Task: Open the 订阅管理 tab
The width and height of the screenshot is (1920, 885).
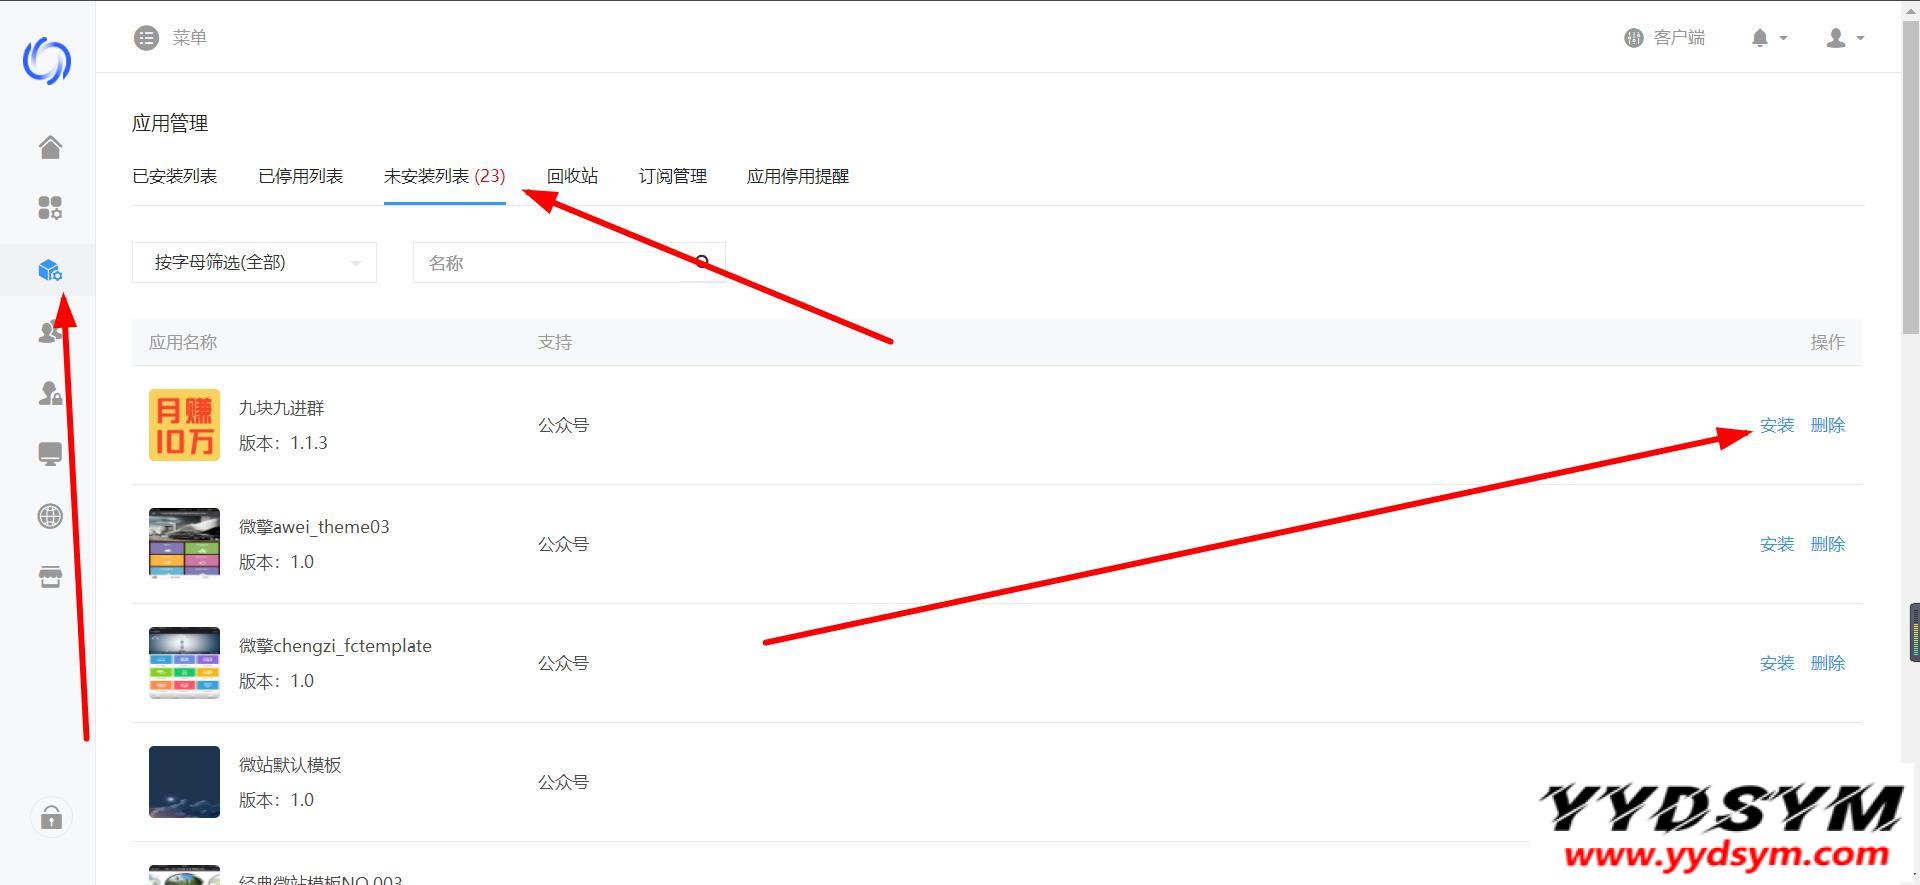Action: 672,176
